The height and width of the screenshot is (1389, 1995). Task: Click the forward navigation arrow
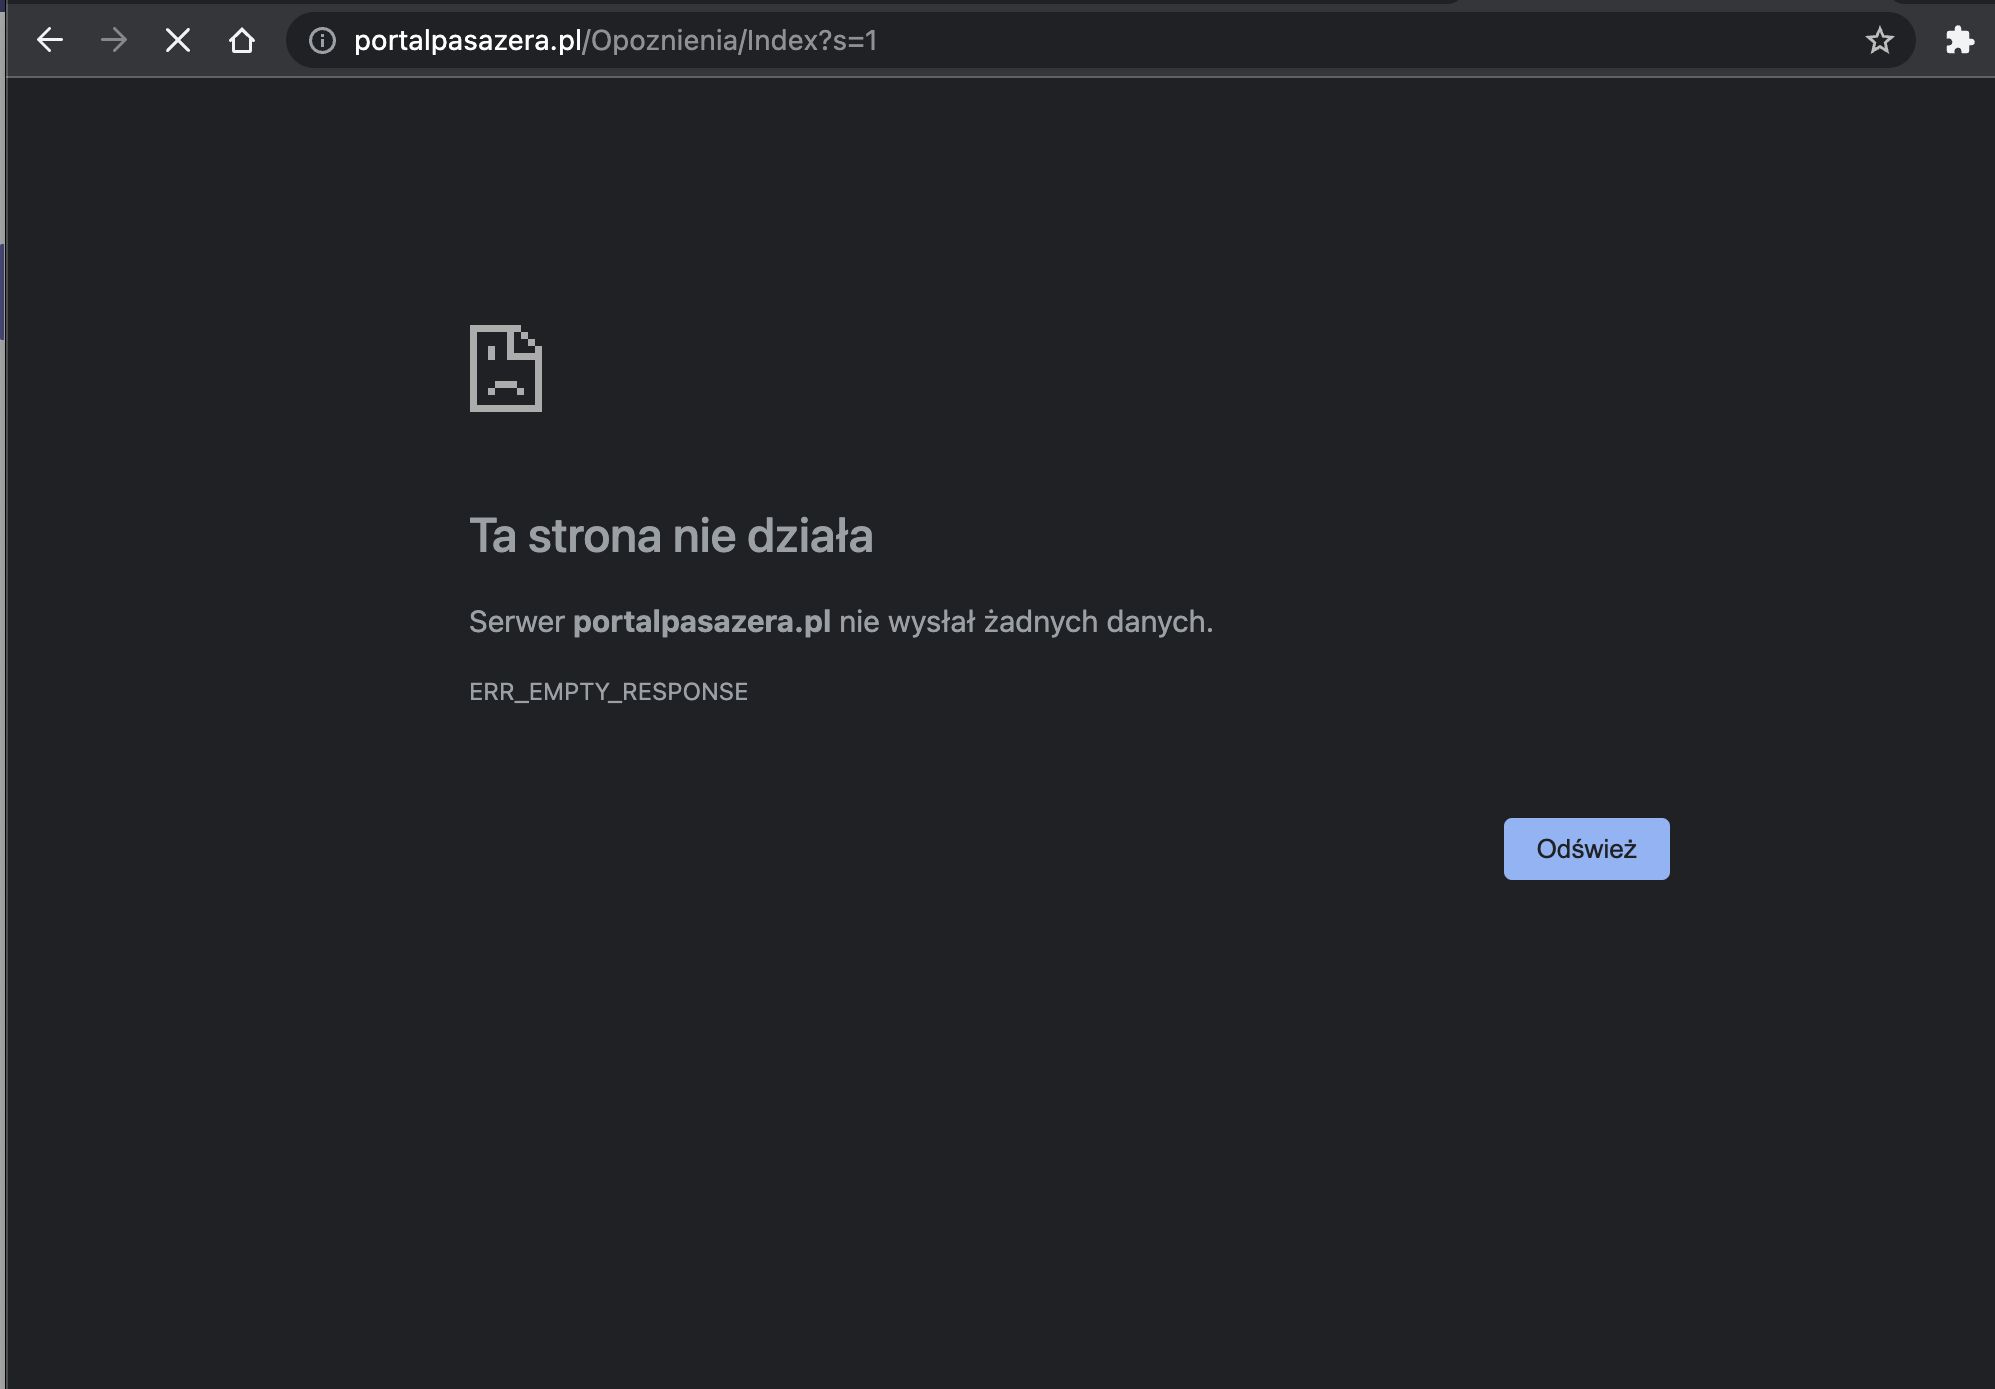(114, 40)
